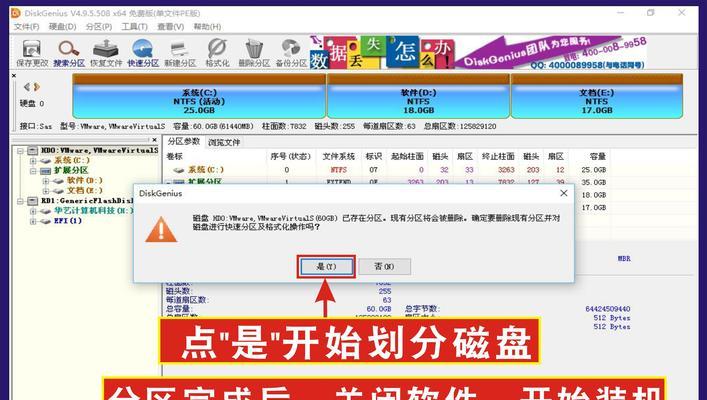Click the 备份分区 toolbar icon

click(x=291, y=53)
